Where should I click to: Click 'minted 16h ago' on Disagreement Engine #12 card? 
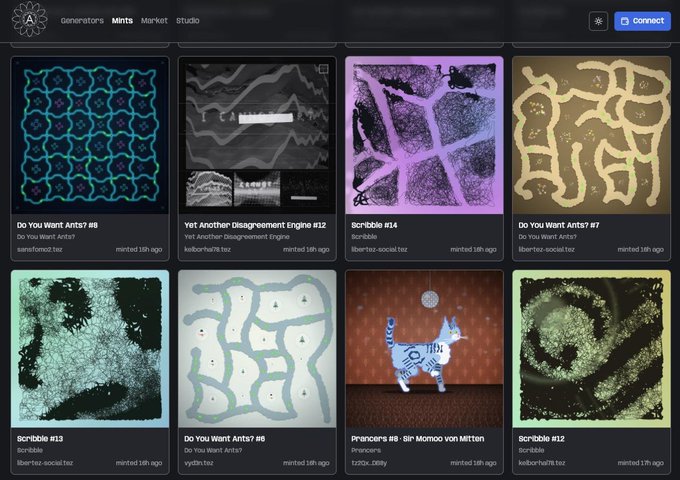306,249
